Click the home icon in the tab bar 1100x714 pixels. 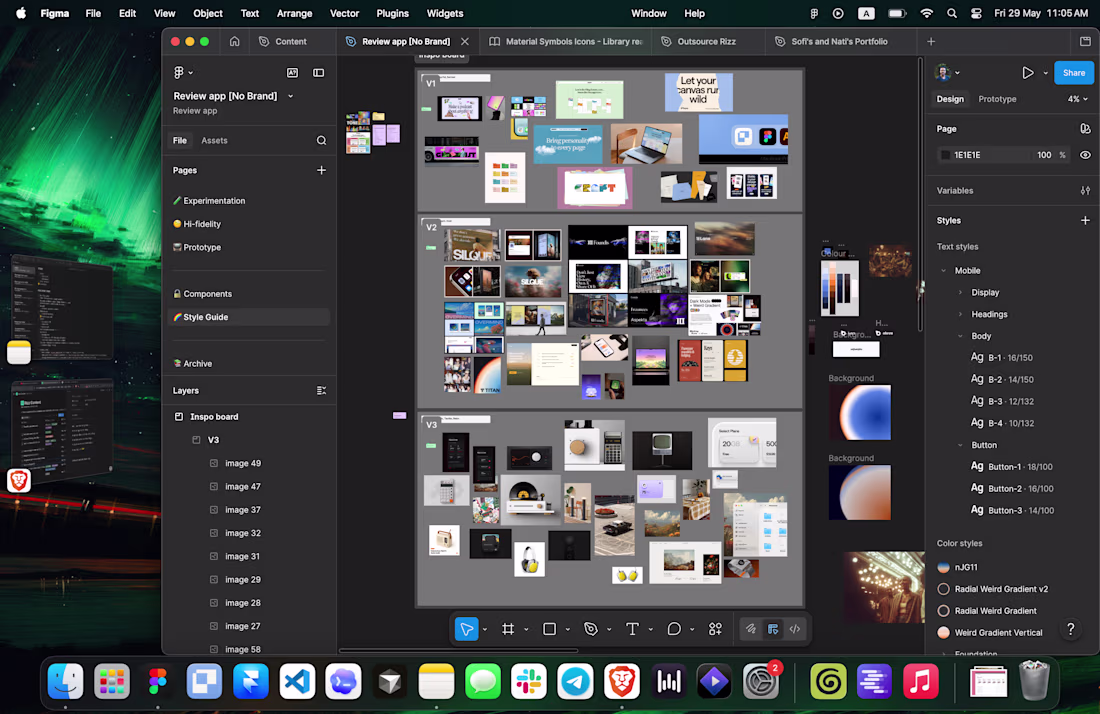(x=234, y=41)
